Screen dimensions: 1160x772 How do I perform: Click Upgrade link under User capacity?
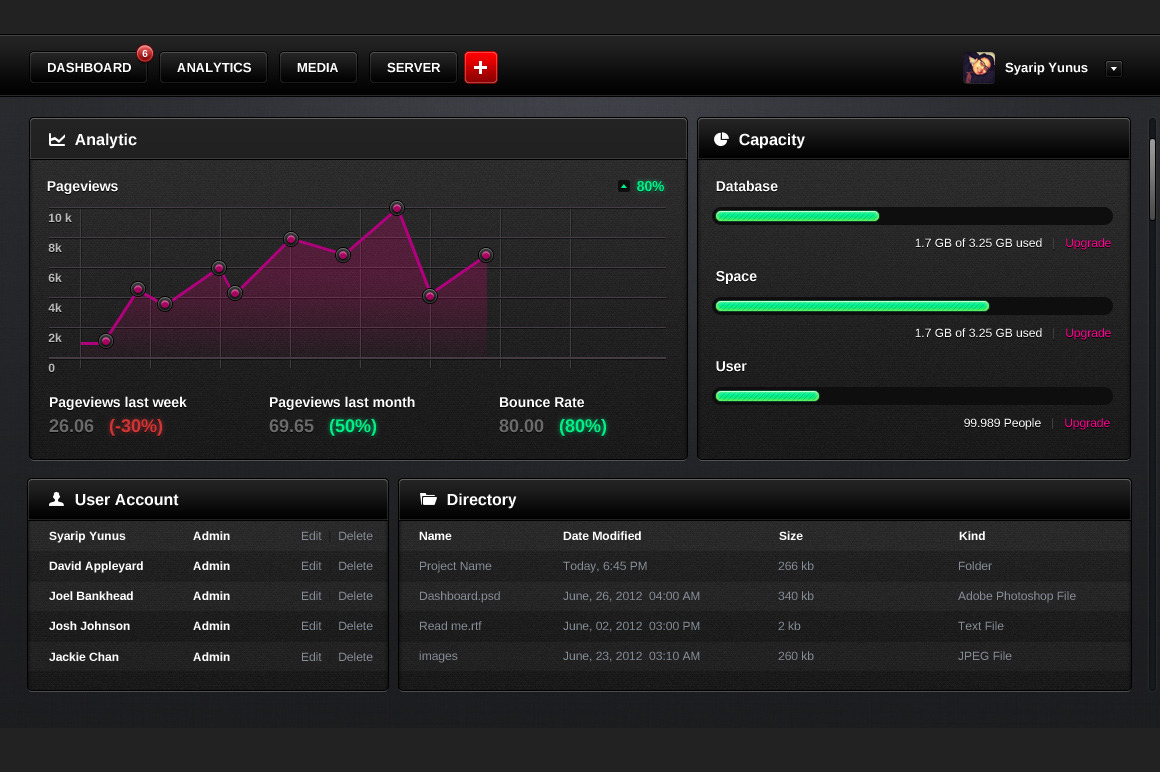point(1087,423)
